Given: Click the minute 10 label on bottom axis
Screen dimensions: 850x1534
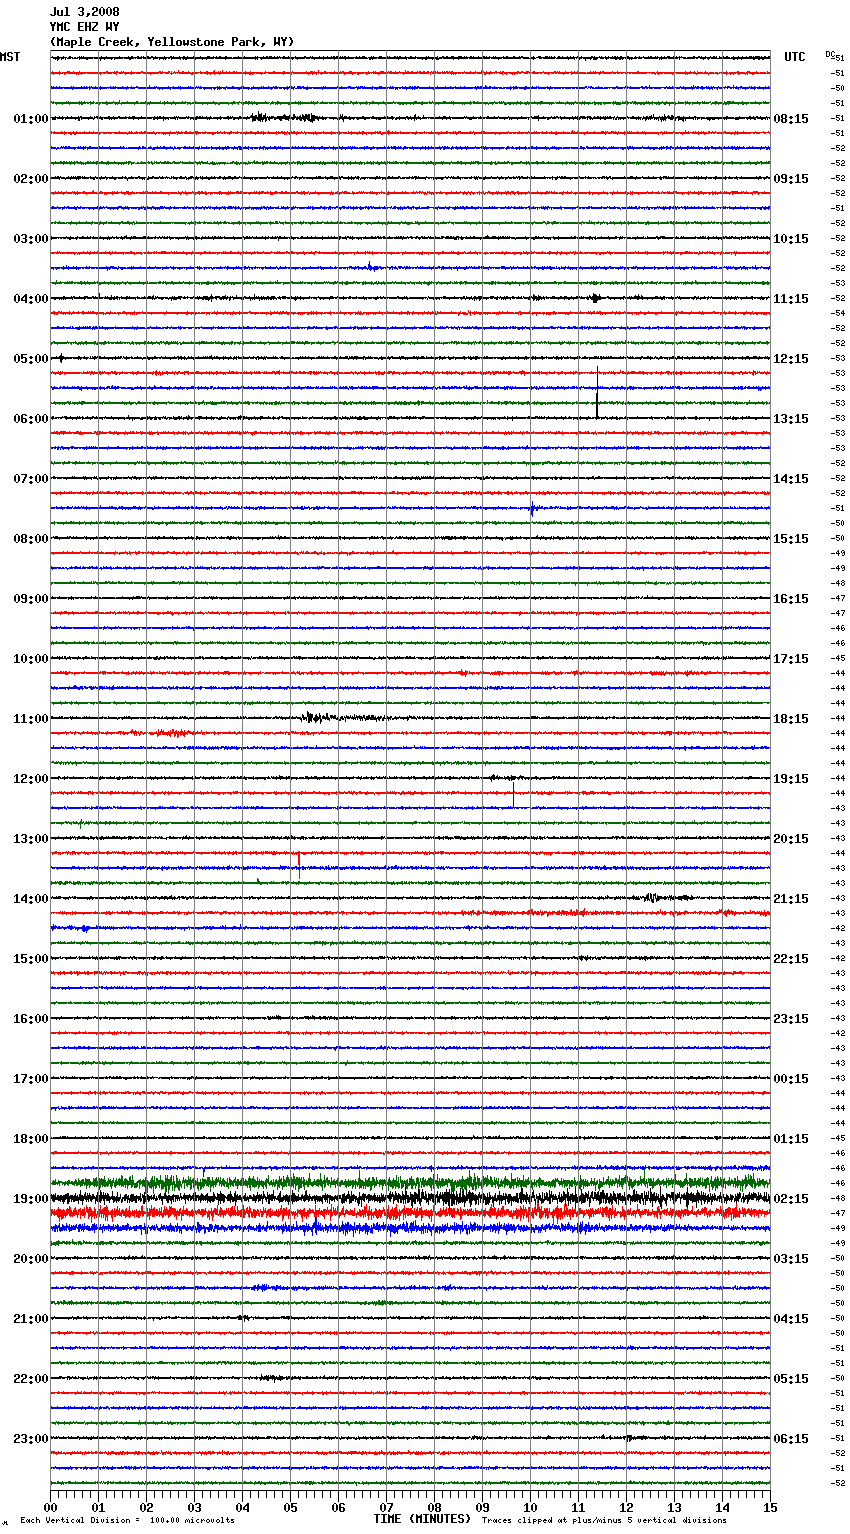Looking at the screenshot, I should pos(530,1507).
